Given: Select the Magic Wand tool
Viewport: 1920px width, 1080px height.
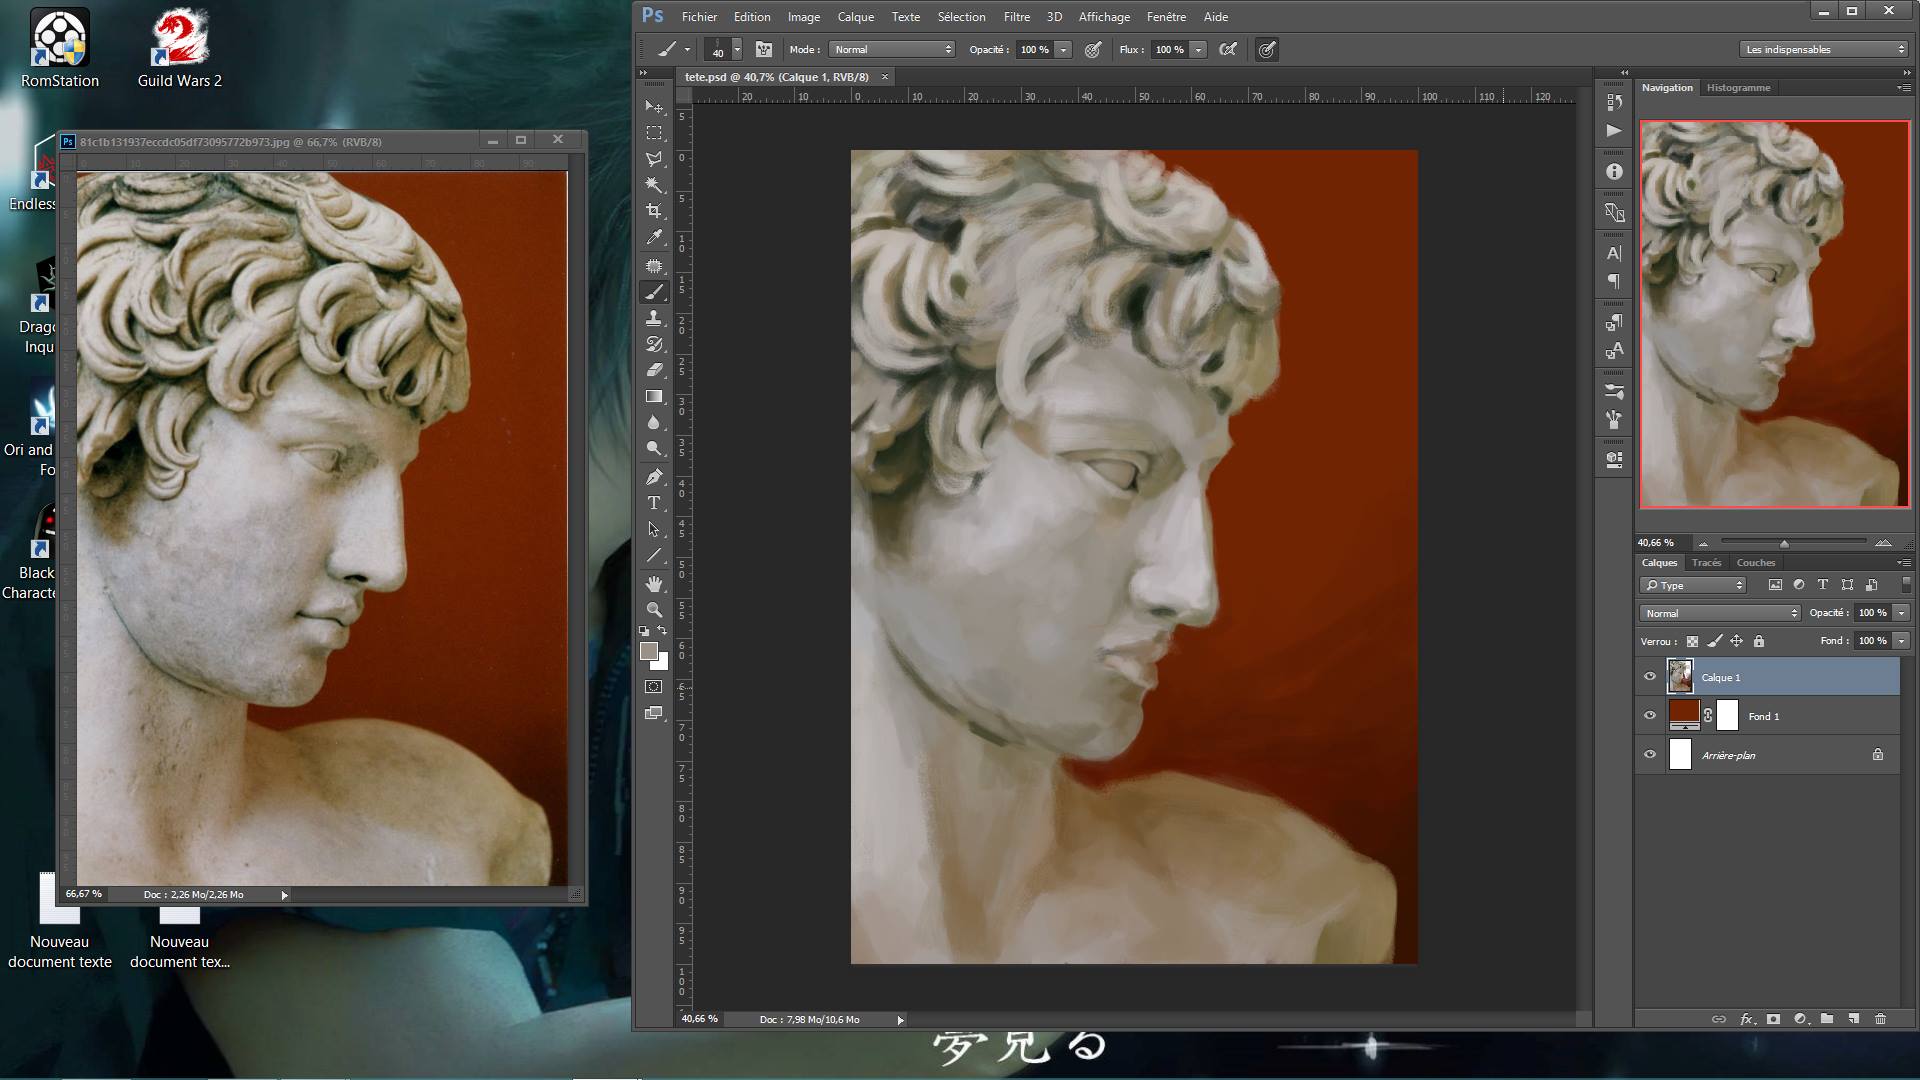Looking at the screenshot, I should 654,185.
